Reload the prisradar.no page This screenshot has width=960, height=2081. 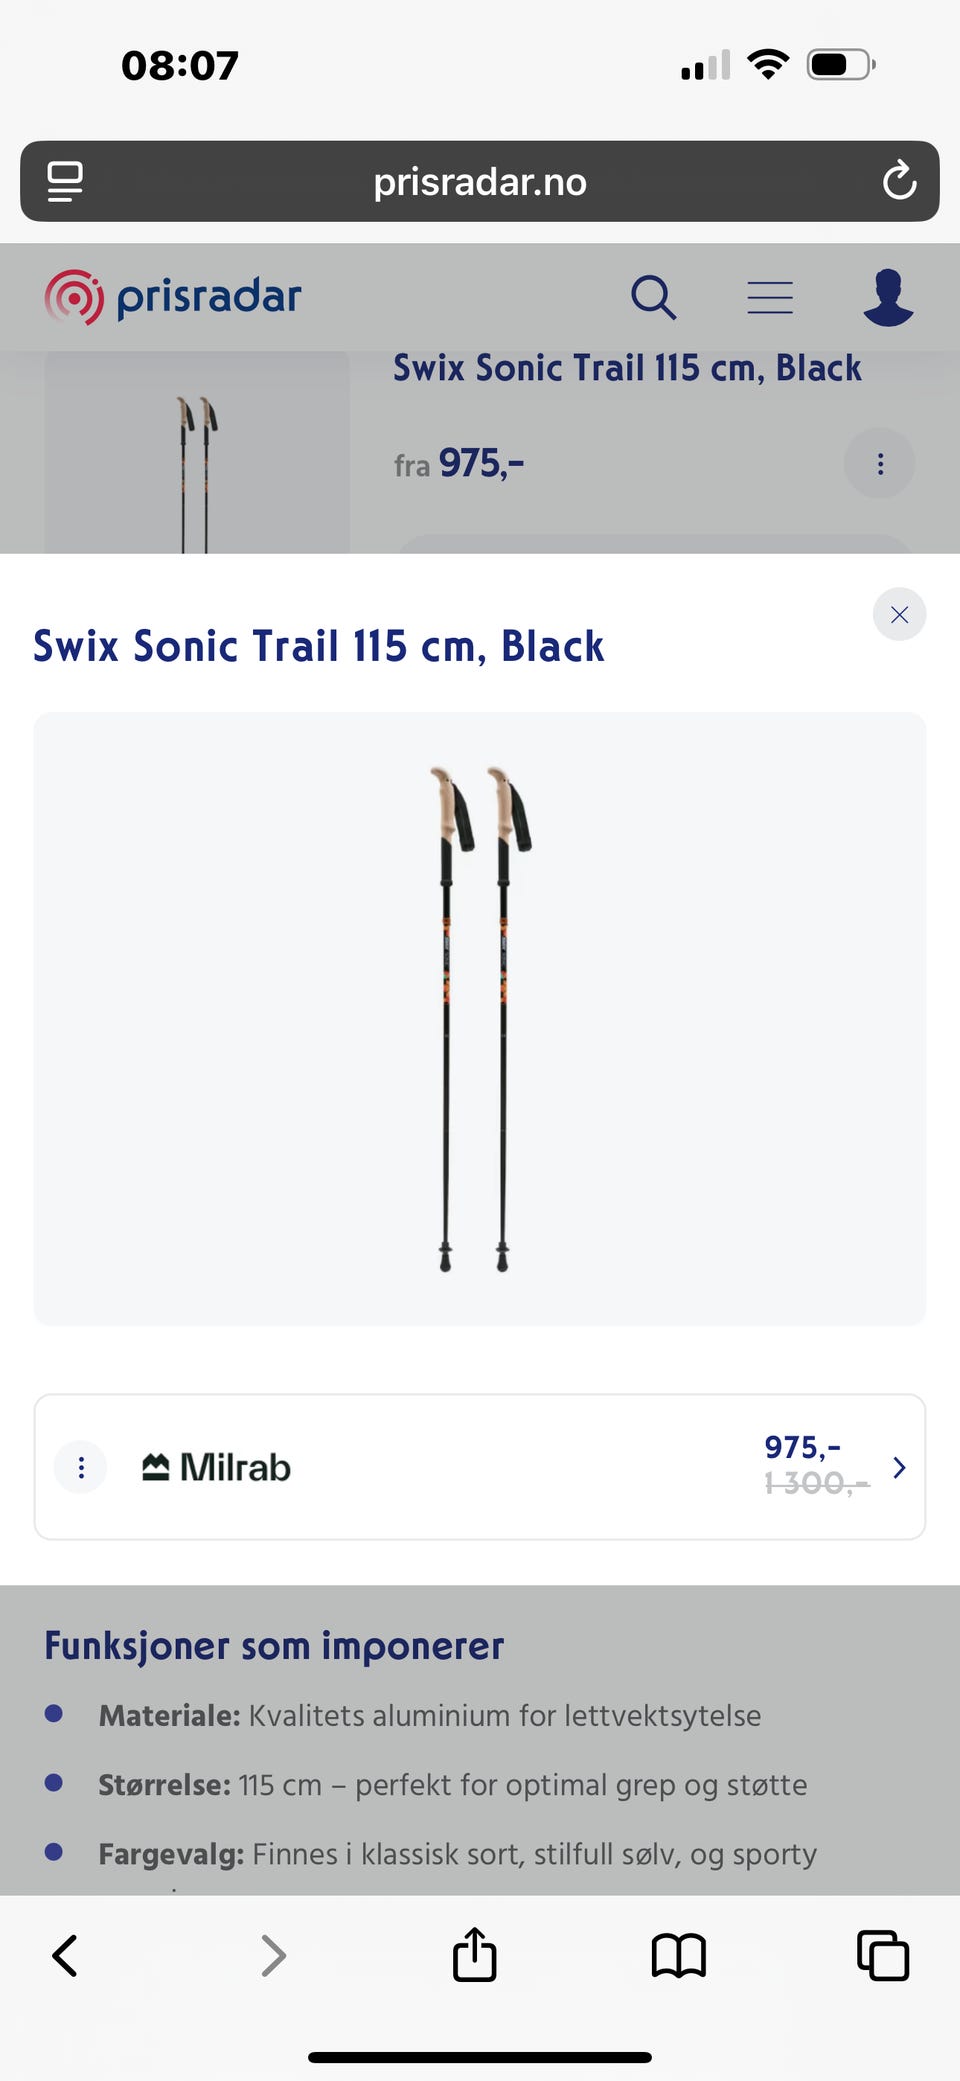coord(899,181)
